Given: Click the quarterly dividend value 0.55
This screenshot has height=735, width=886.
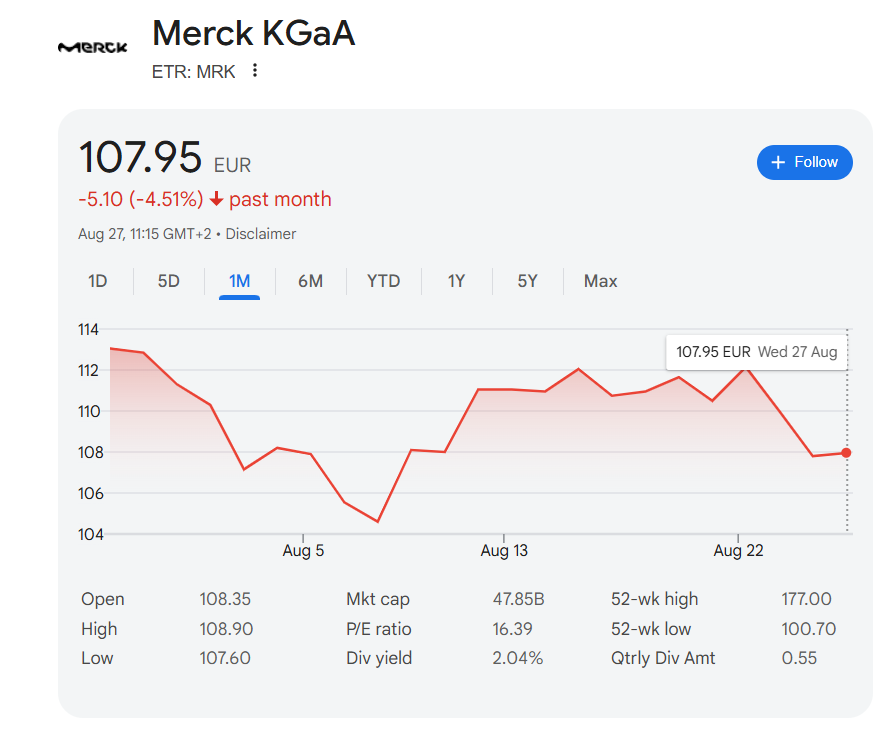Looking at the screenshot, I should 799,658.
